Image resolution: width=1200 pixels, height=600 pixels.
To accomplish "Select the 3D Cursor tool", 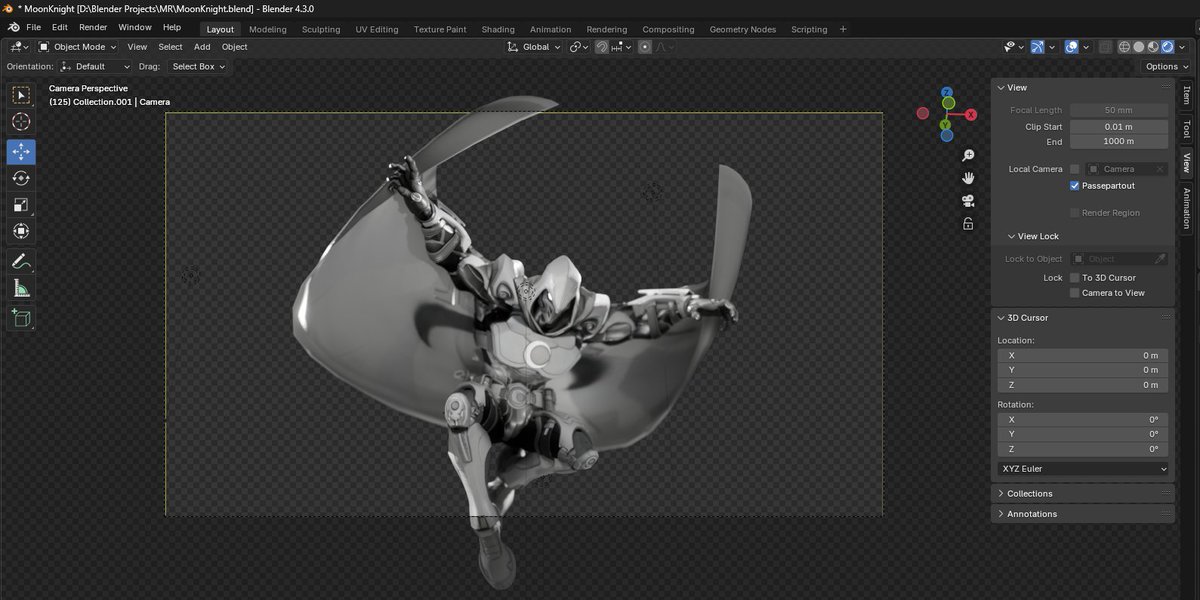I will [x=21, y=122].
